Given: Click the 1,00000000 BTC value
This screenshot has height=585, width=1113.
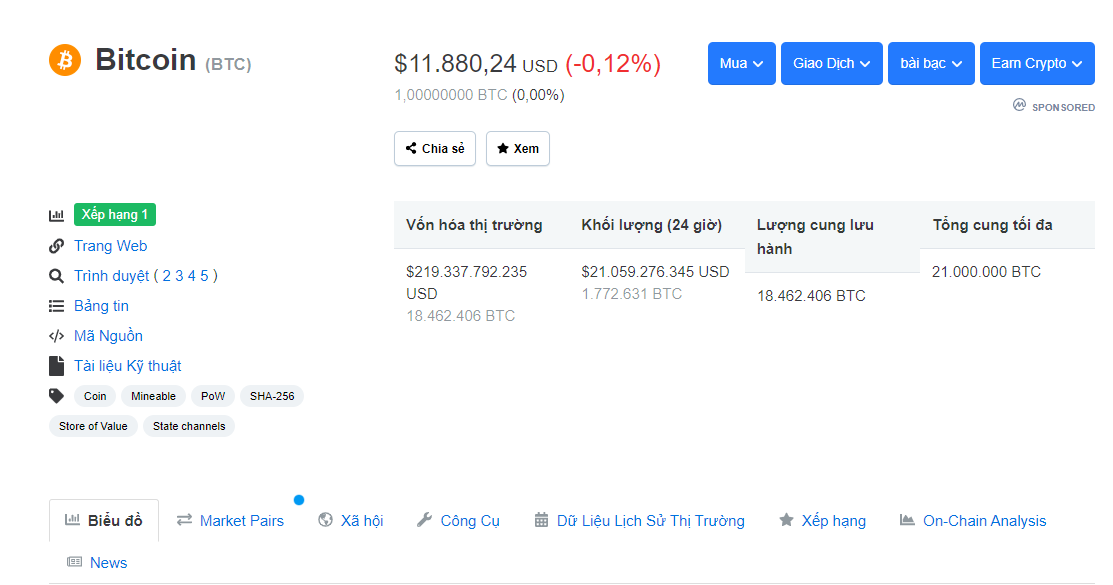Looking at the screenshot, I should pos(451,95).
